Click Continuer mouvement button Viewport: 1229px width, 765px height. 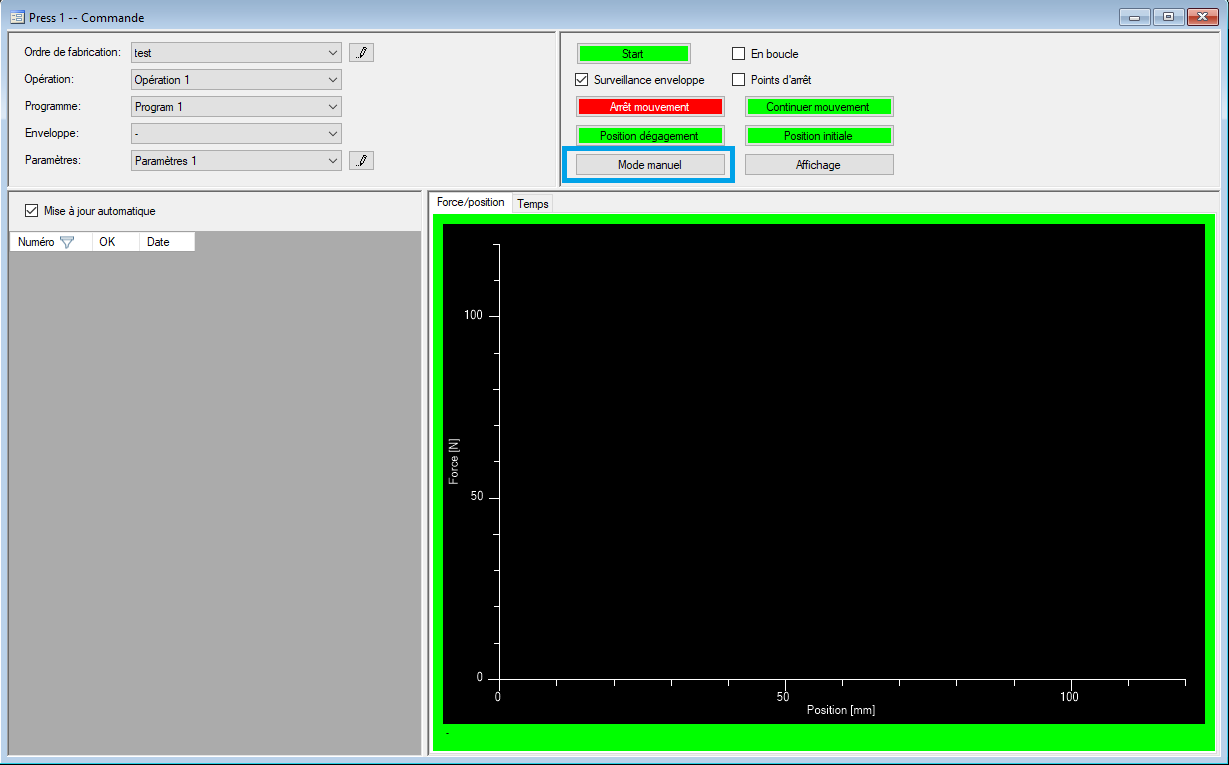pyautogui.click(x=818, y=107)
